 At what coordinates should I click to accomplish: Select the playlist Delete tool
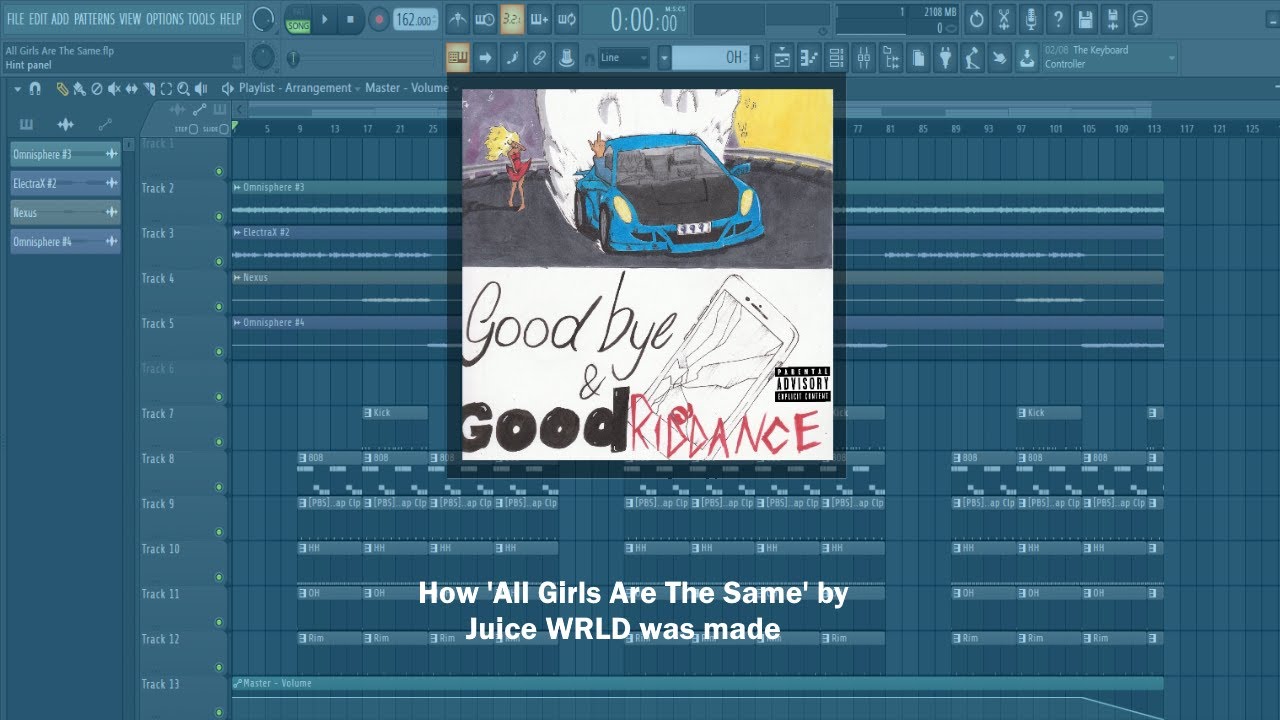[x=97, y=88]
